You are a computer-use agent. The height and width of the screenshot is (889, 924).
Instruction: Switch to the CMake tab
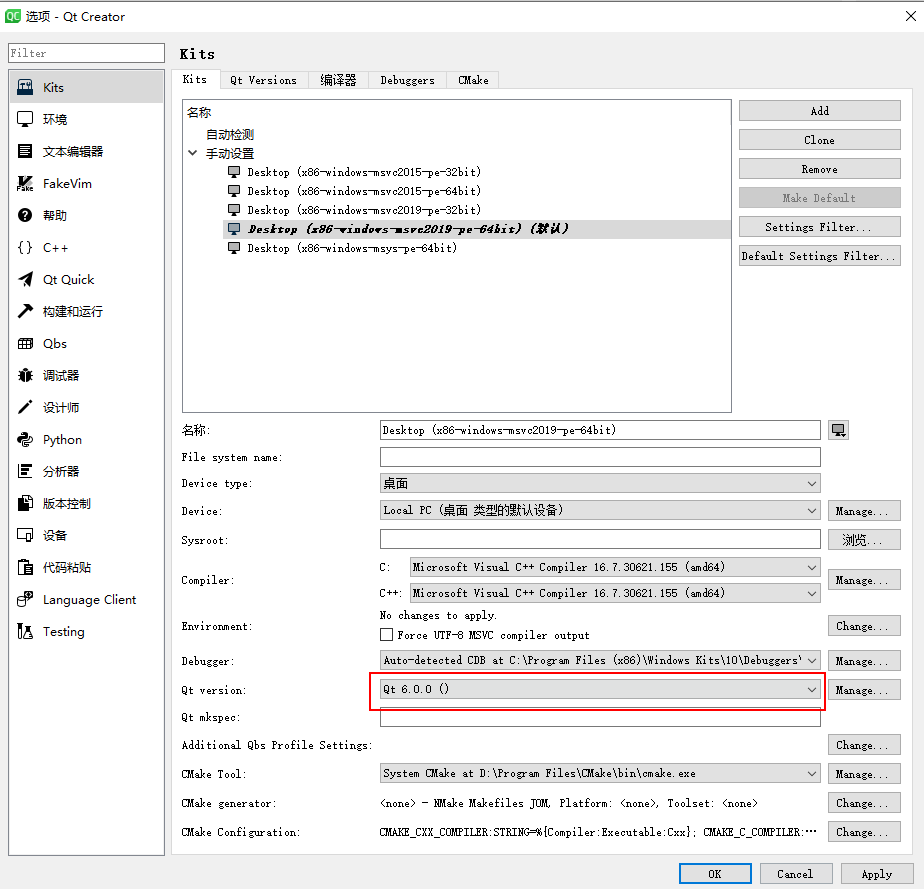tap(473, 80)
